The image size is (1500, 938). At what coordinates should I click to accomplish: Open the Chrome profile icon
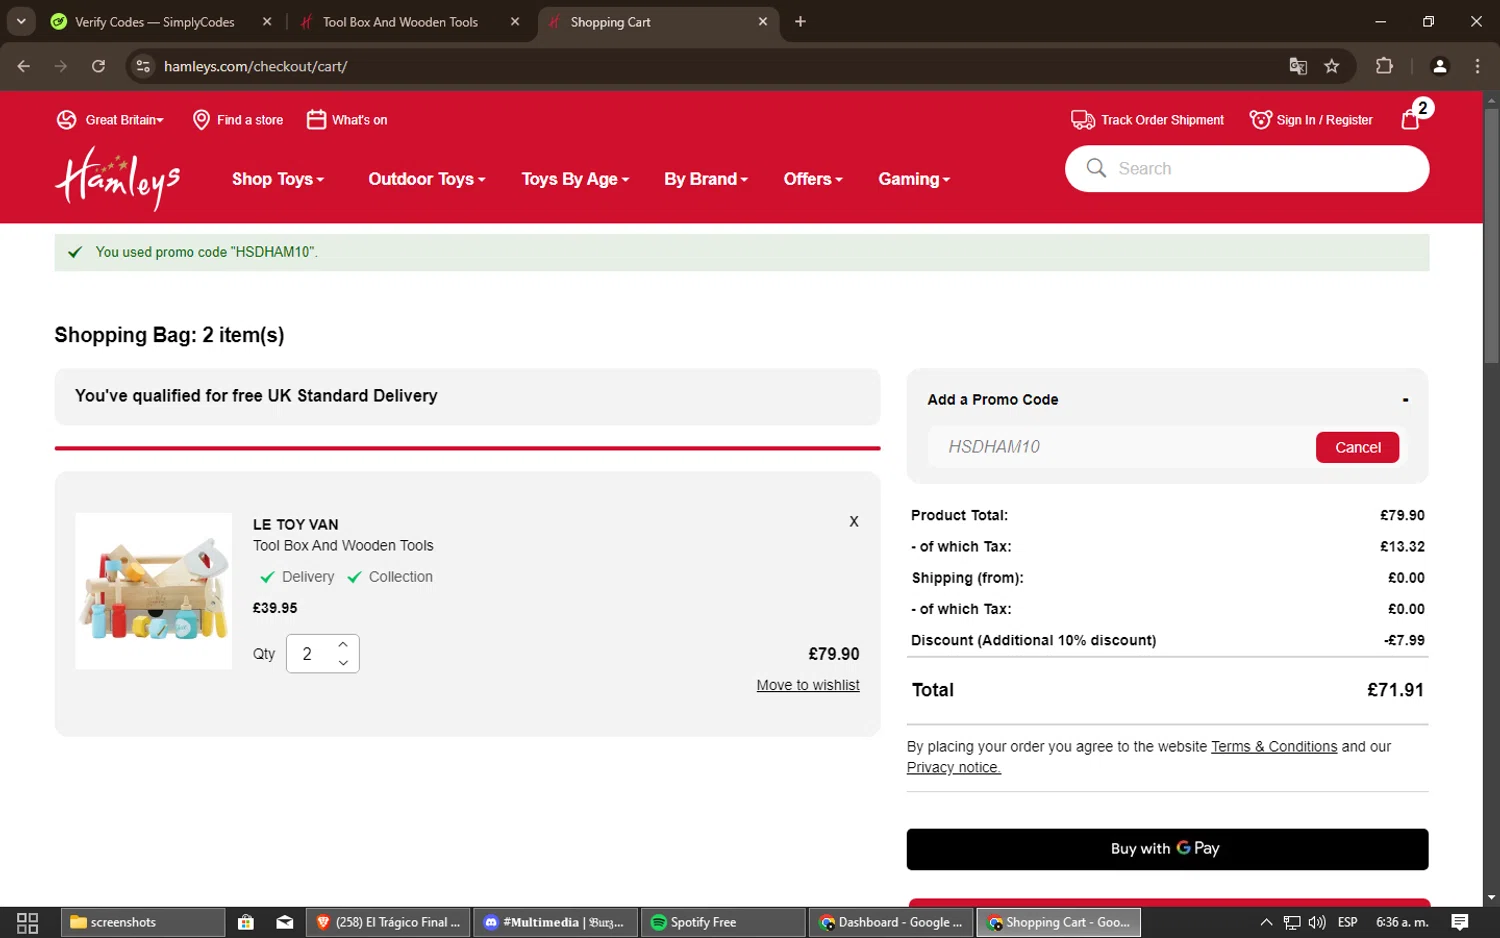(x=1440, y=66)
